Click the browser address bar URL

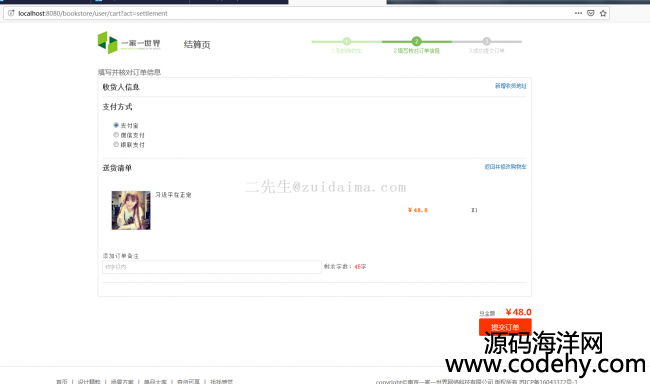[93, 13]
